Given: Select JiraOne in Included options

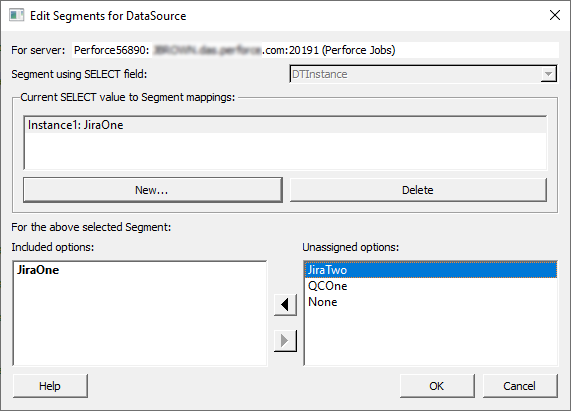Looking at the screenshot, I should (x=140, y=270).
